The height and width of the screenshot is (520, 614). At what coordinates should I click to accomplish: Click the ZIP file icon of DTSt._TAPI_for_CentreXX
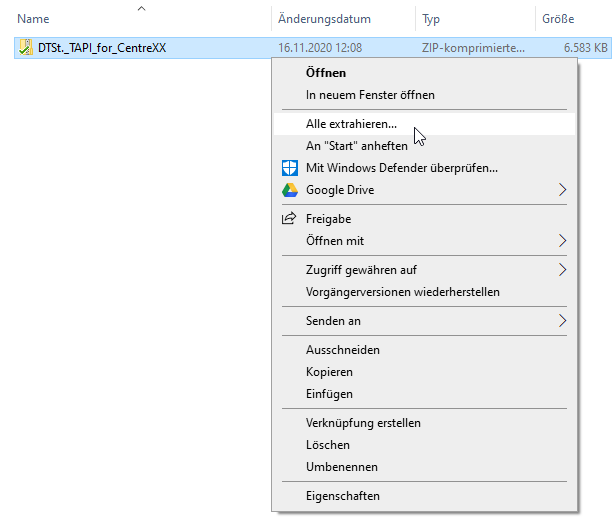tap(26, 47)
